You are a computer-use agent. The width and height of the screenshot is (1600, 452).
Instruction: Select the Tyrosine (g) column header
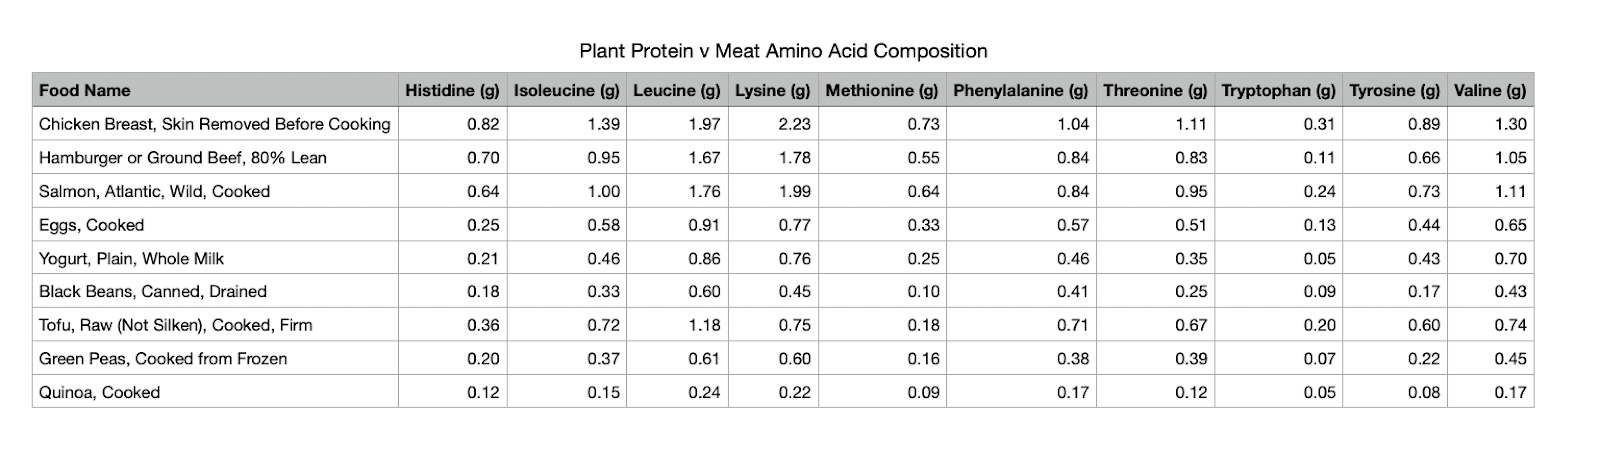[1395, 90]
